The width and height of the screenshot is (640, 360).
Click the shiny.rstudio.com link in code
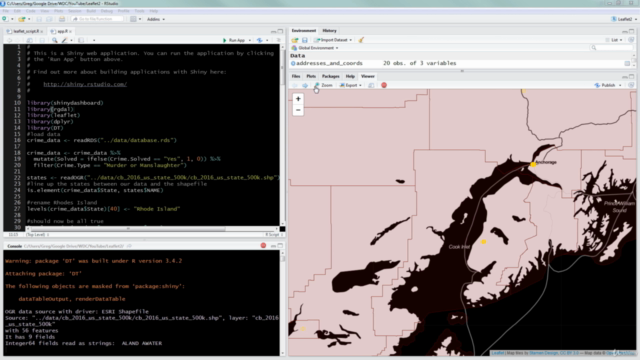[85, 84]
